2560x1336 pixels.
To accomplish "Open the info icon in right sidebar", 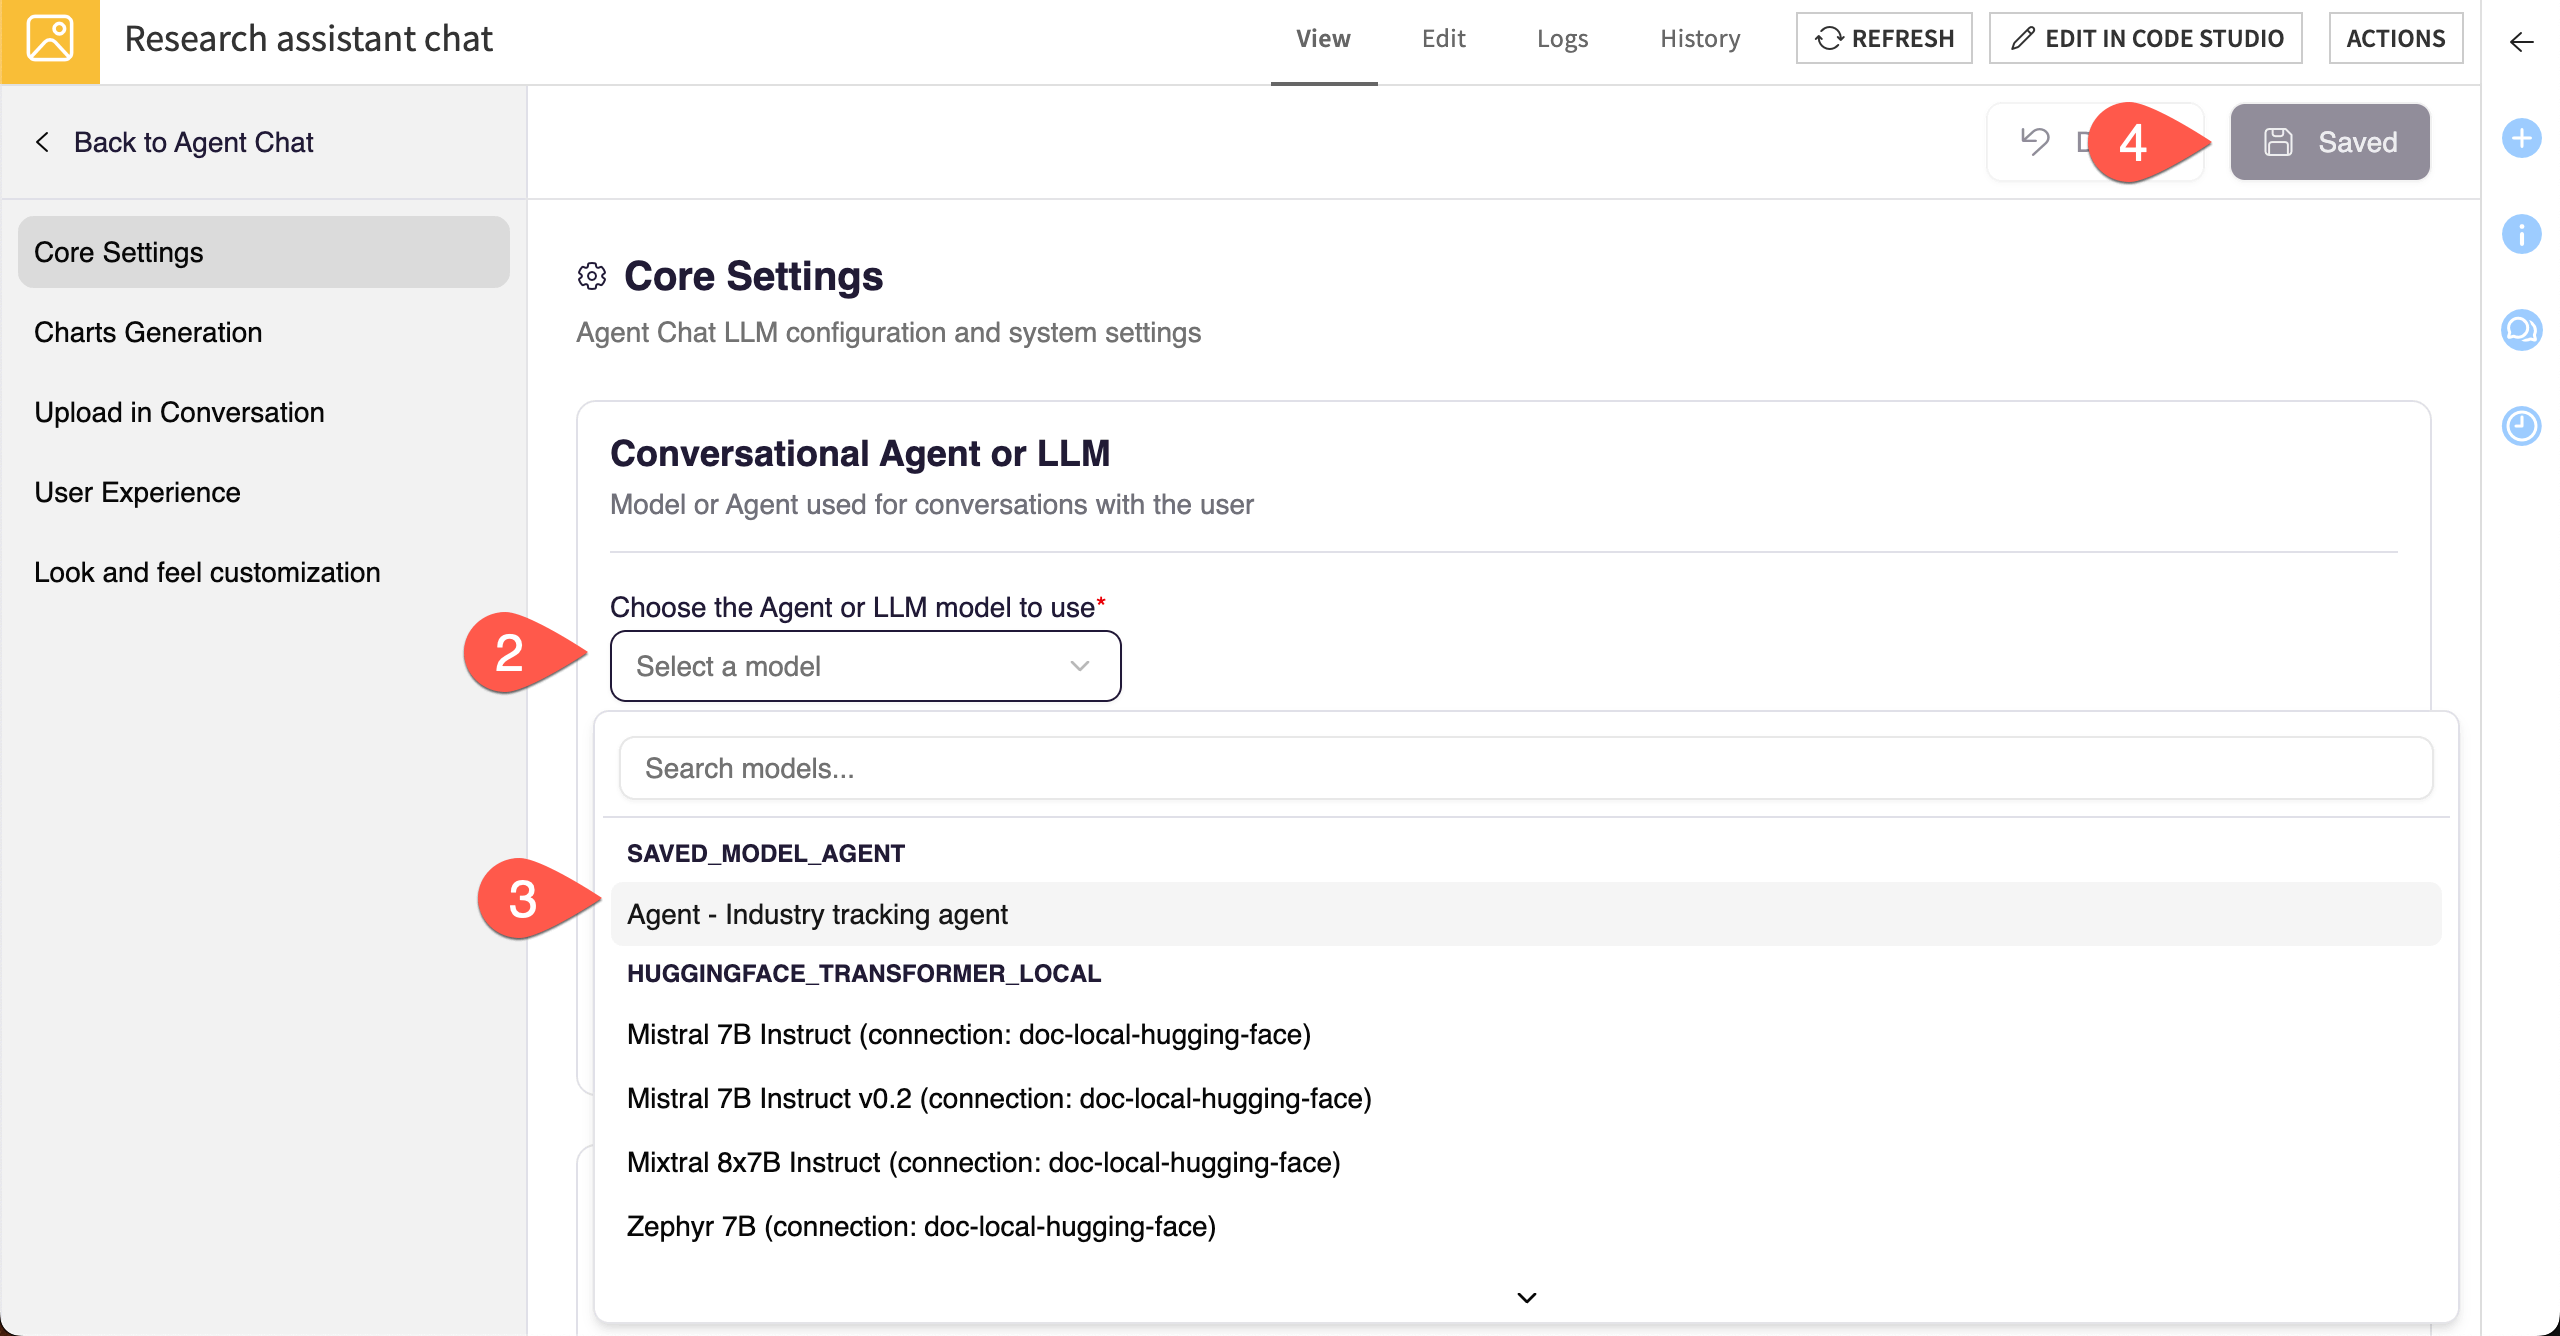I will click(2521, 234).
